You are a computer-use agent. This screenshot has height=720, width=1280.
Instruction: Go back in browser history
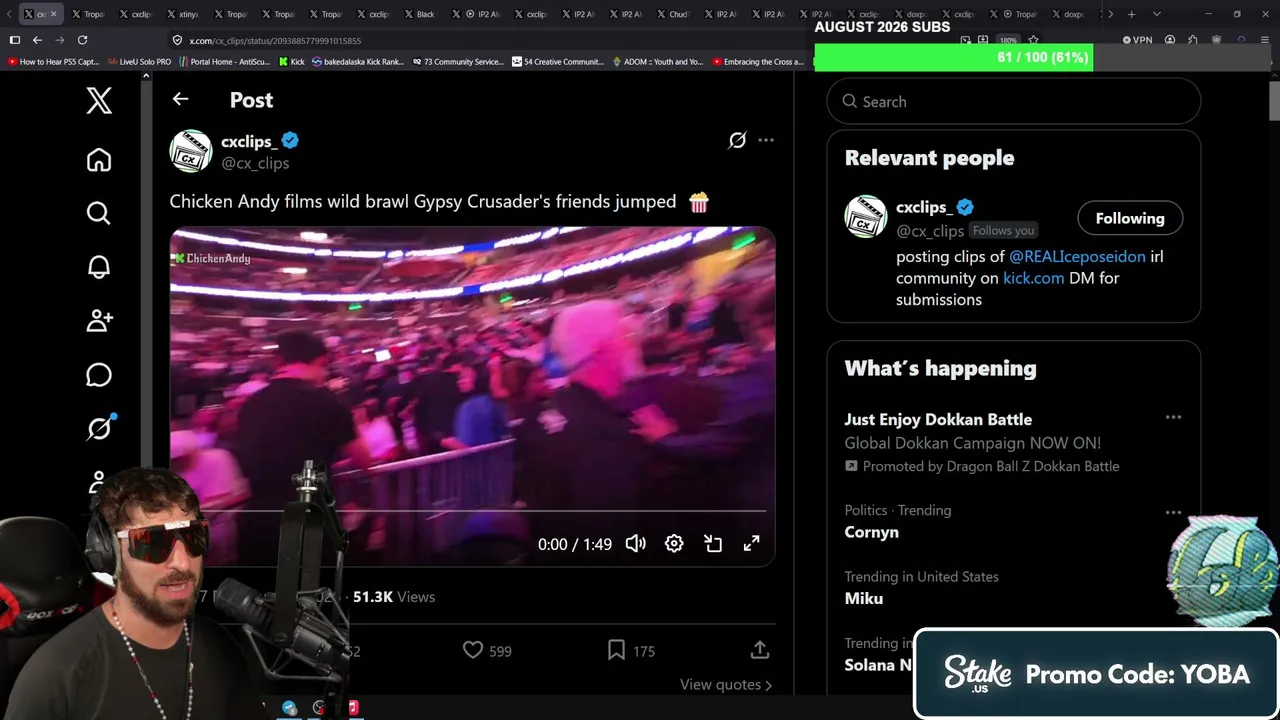[x=37, y=40]
